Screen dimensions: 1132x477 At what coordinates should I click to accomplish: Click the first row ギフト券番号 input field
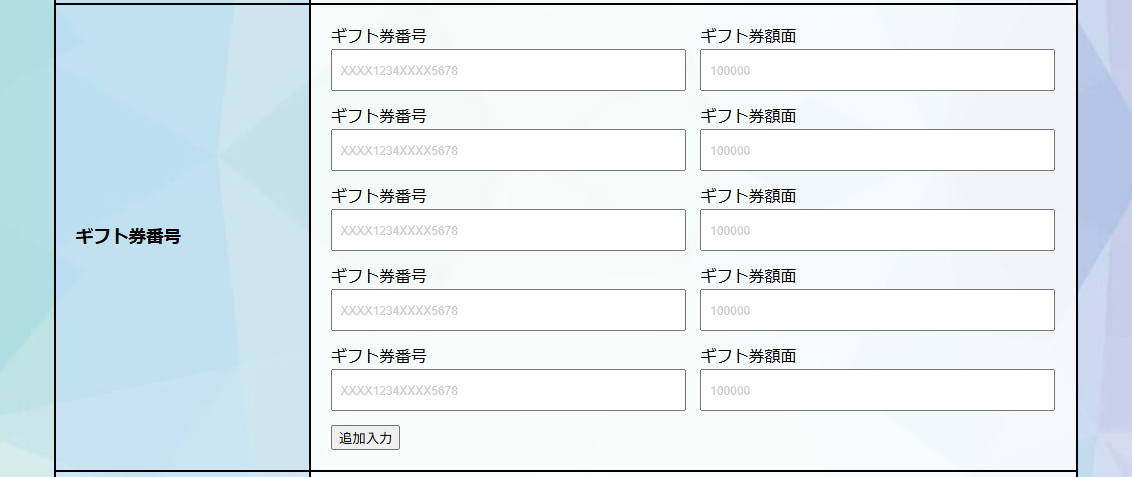[508, 70]
